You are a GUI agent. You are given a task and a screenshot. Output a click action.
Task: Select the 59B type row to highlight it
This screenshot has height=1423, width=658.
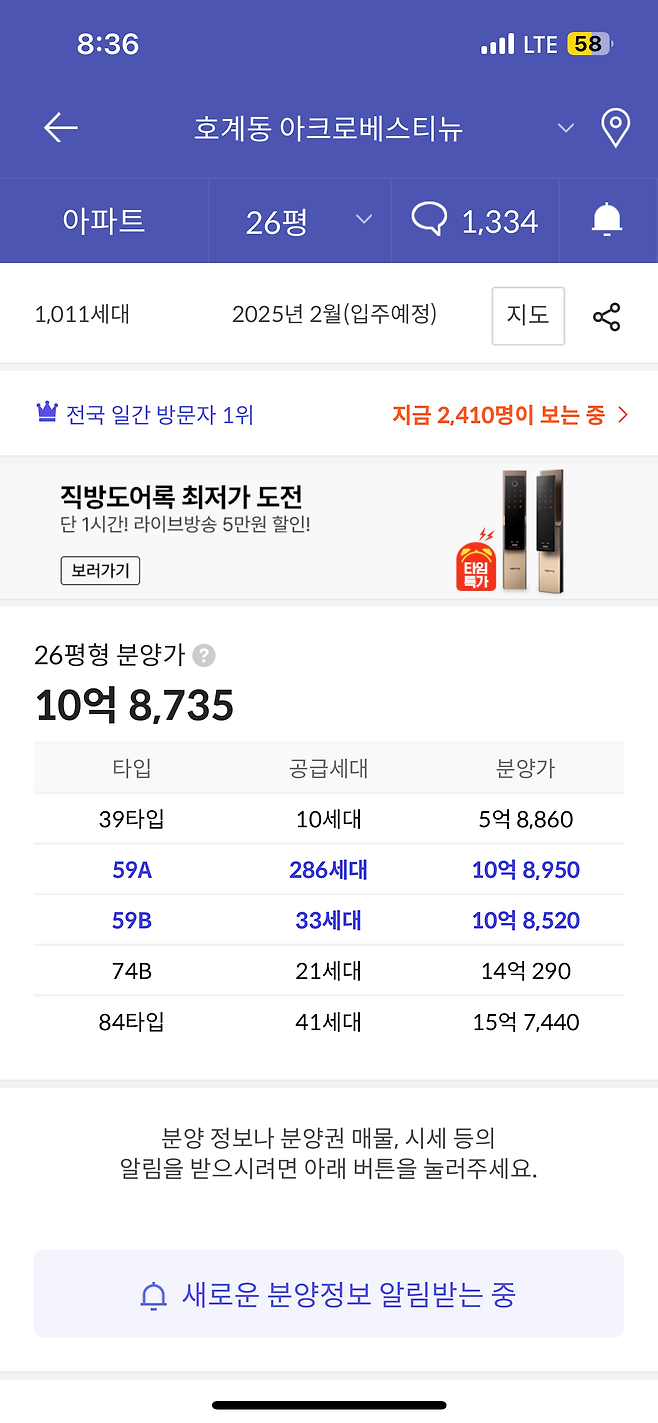click(329, 920)
